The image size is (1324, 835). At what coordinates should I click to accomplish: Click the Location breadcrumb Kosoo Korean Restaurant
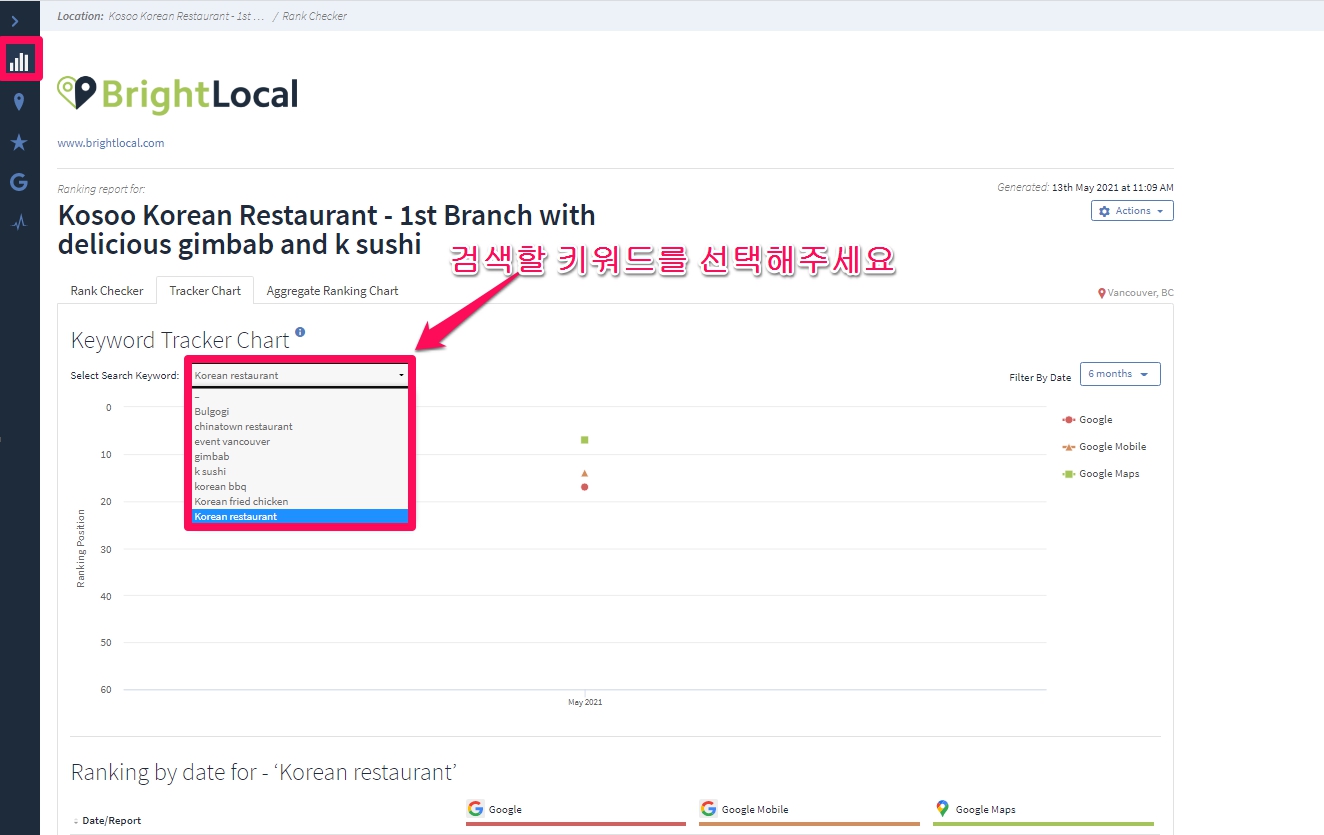pos(186,16)
